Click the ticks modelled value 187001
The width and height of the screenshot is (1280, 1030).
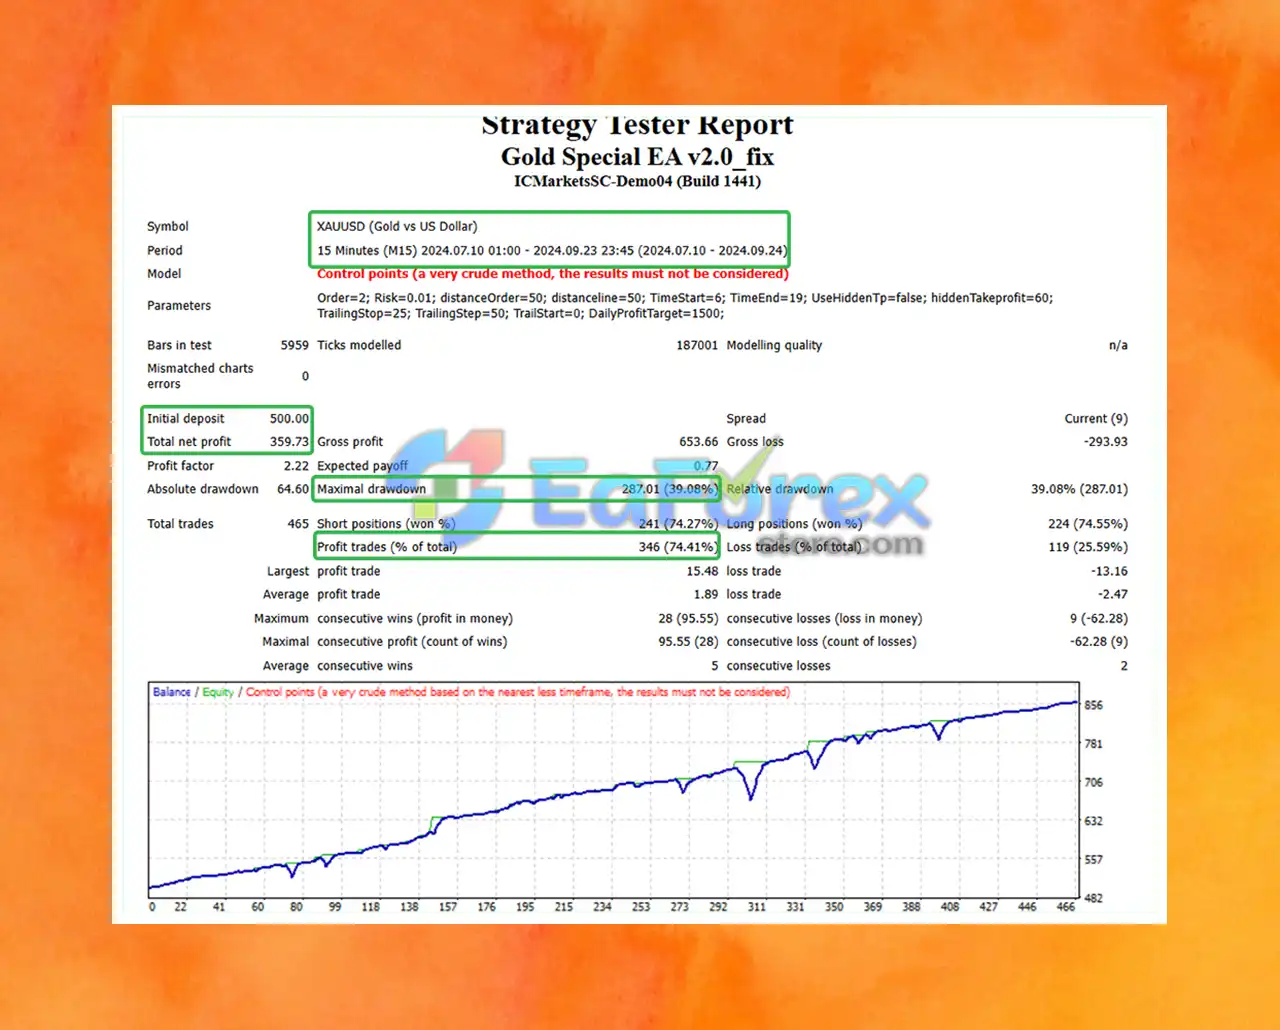pyautogui.click(x=697, y=345)
